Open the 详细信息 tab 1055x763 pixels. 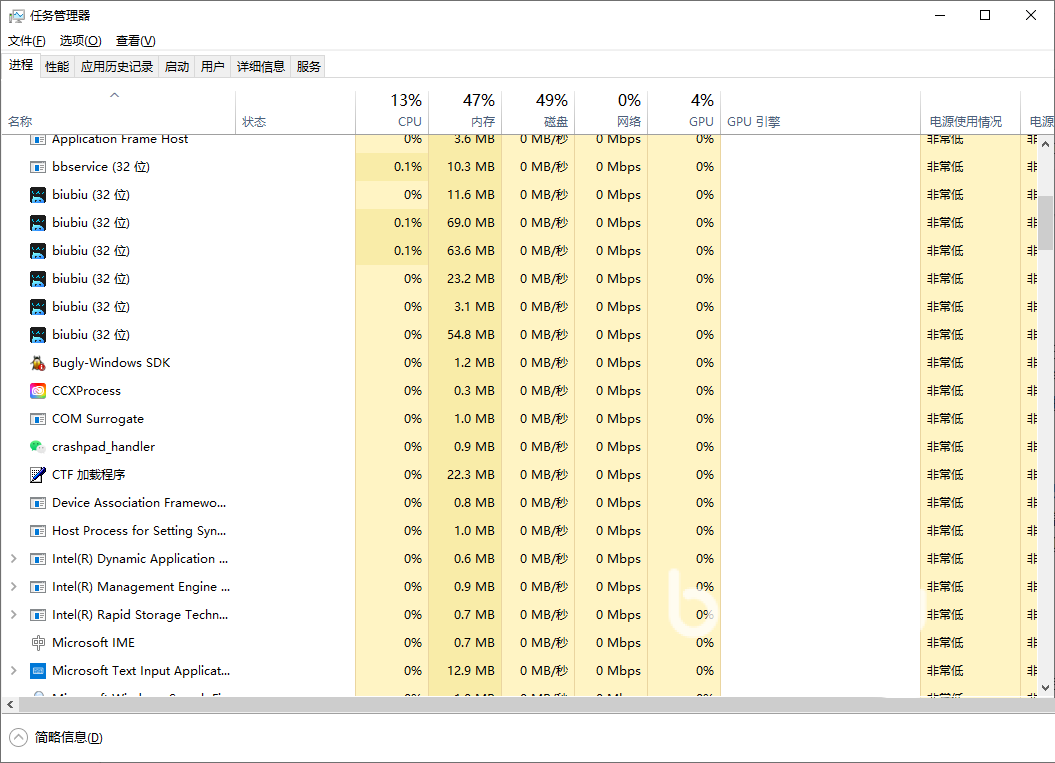point(261,66)
